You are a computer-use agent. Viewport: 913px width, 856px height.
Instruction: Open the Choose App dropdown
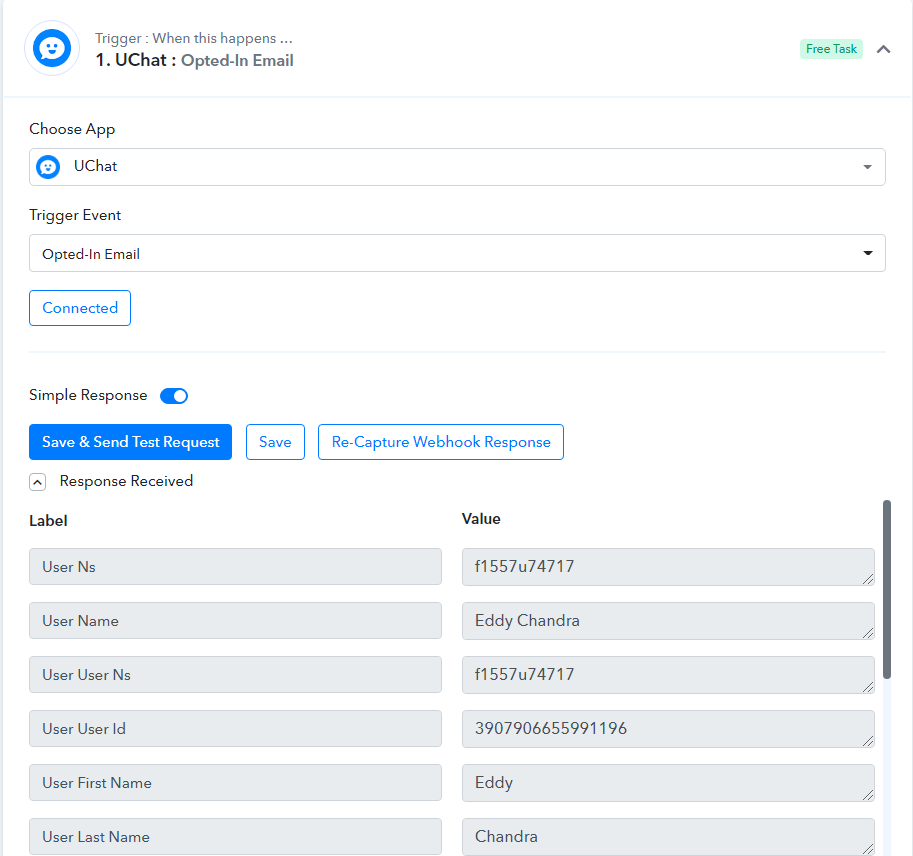(457, 167)
